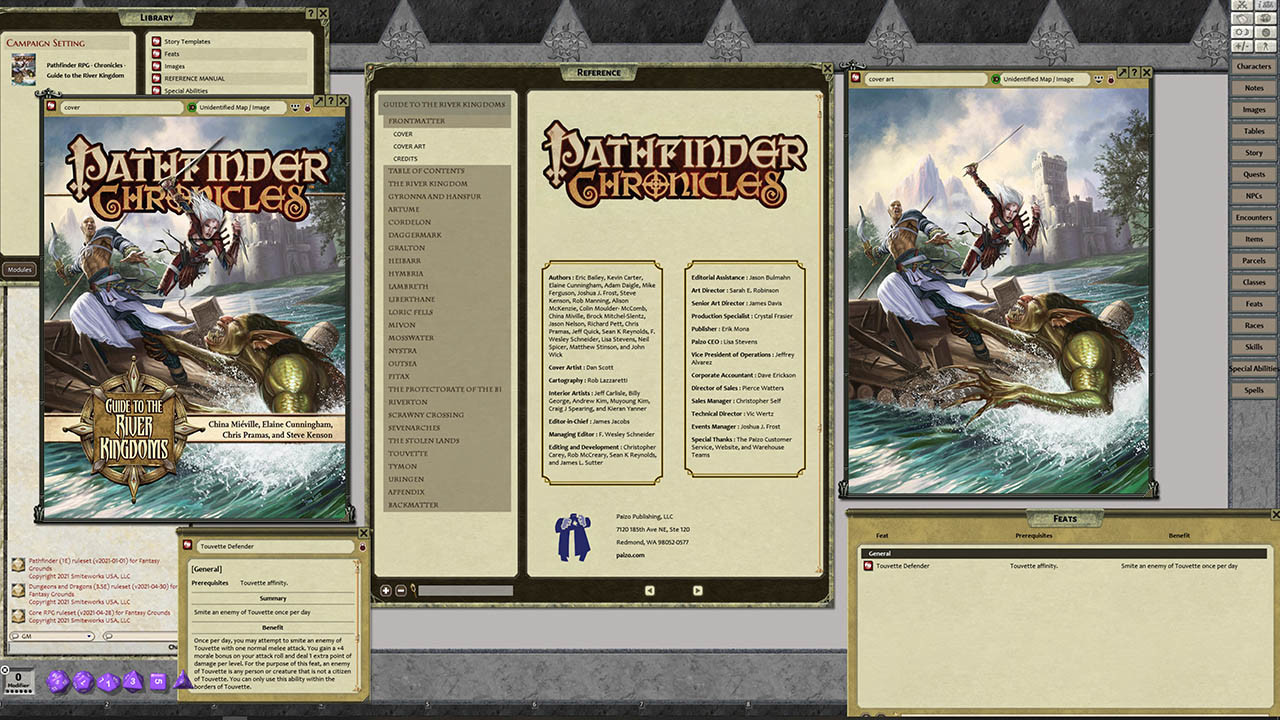Expand all with the plus icon in Reference
Viewport: 1280px width, 720px height.
(386, 590)
